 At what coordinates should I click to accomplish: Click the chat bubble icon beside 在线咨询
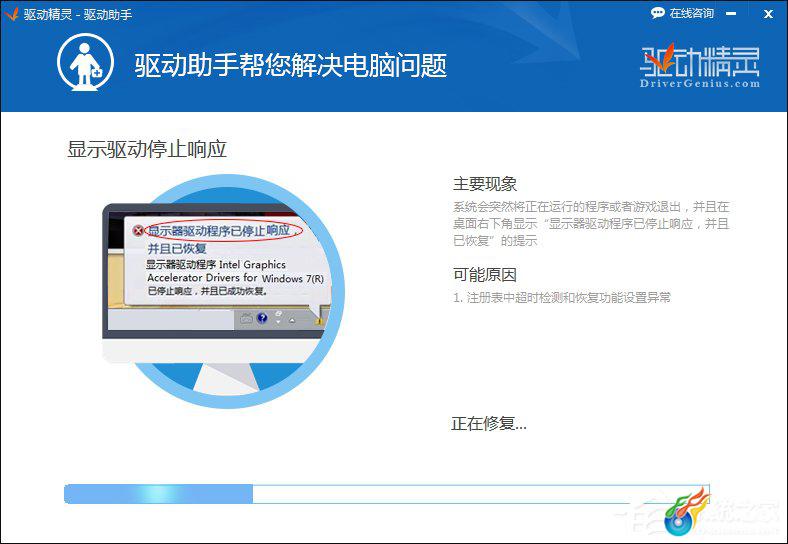point(657,14)
